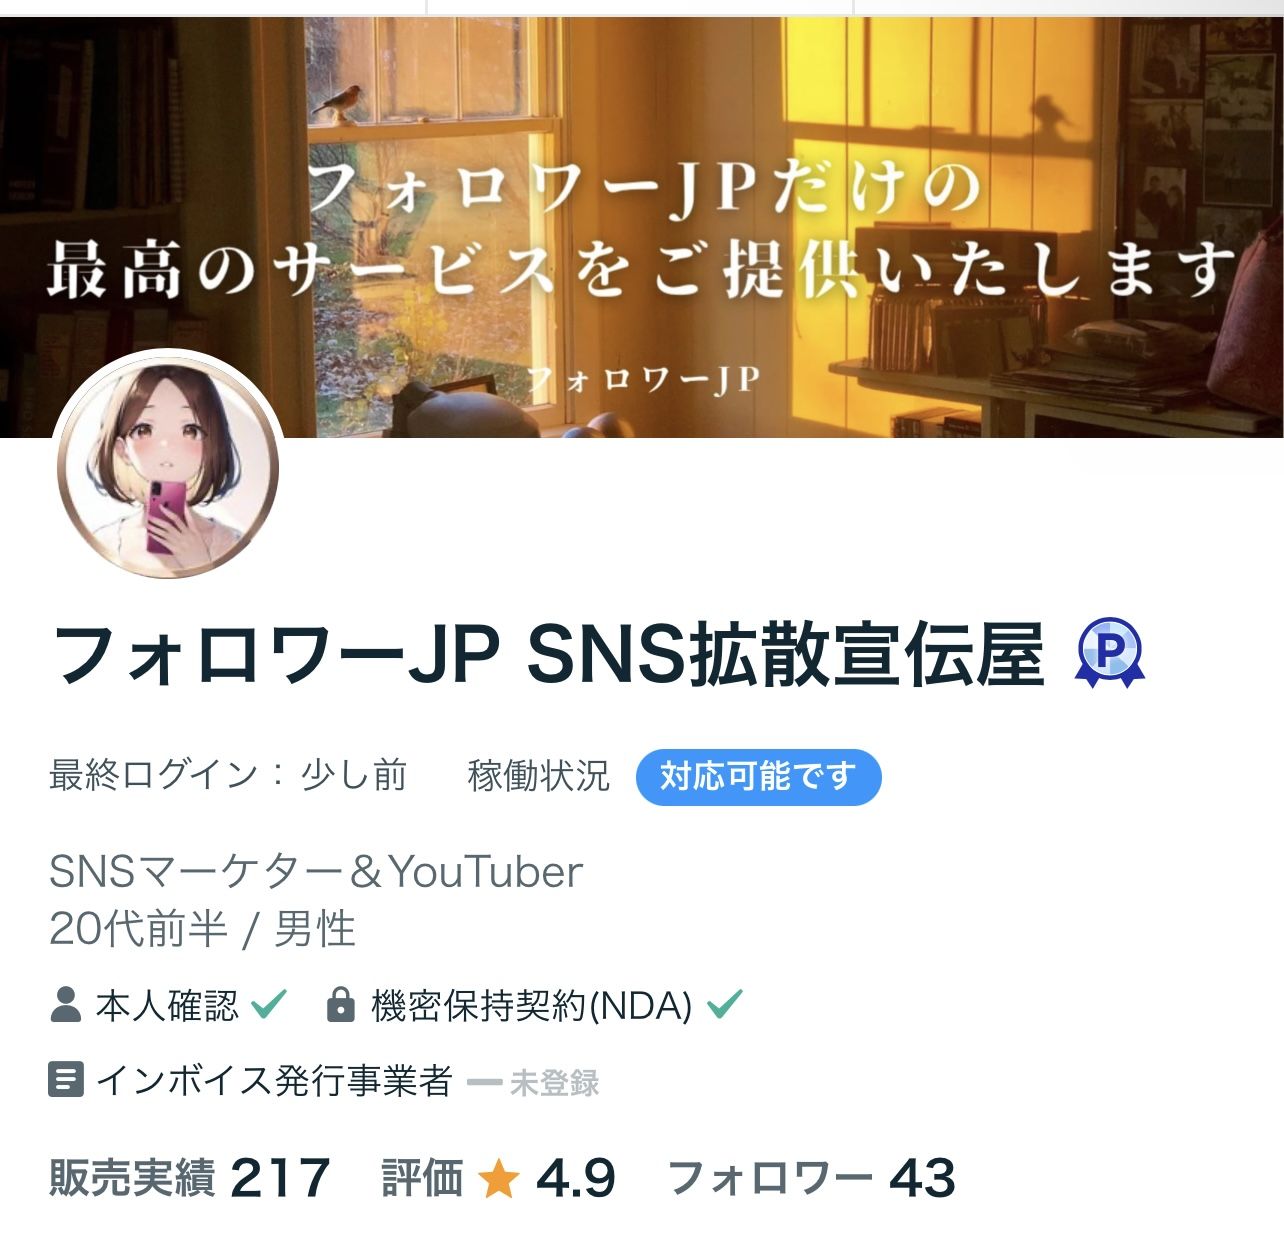Open the 販売実績 217 sales record
The width and height of the screenshot is (1284, 1258).
click(189, 1178)
